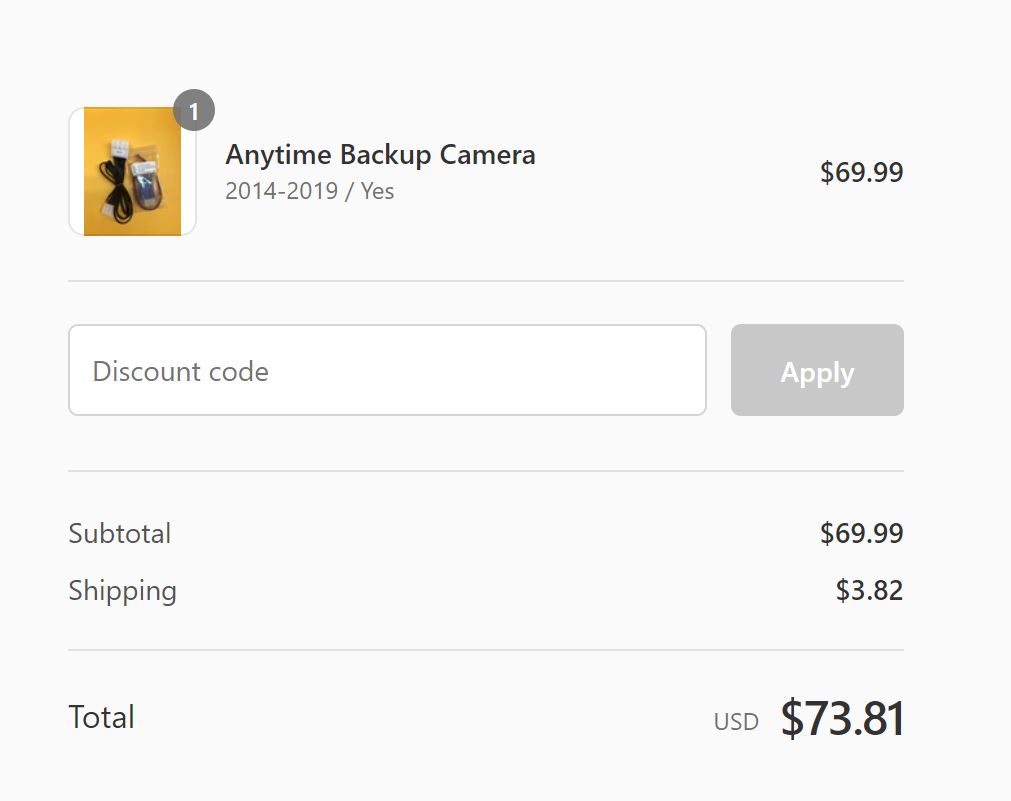
Task: Click the Anytime Backup Camera product thumbnail
Action: pyautogui.click(x=132, y=172)
